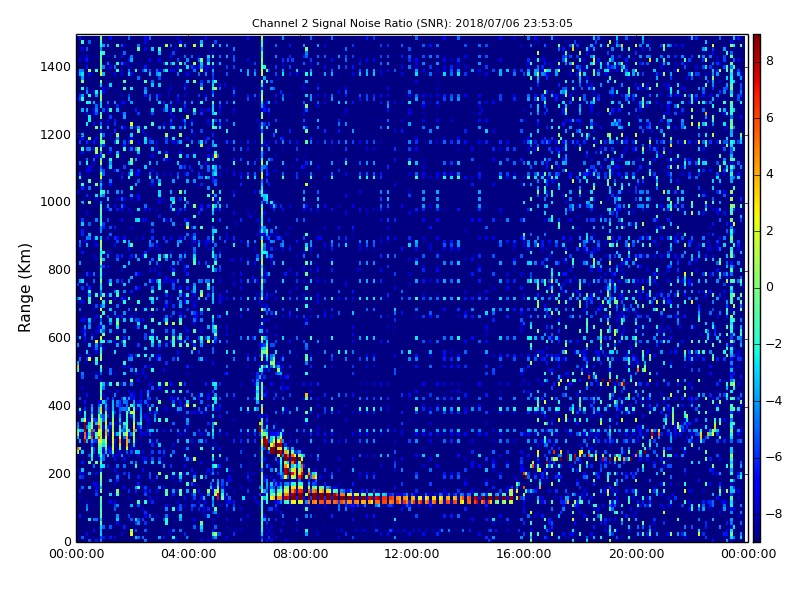Click the 0 range tick label
Screen dimensions: 800x600
tap(67, 541)
